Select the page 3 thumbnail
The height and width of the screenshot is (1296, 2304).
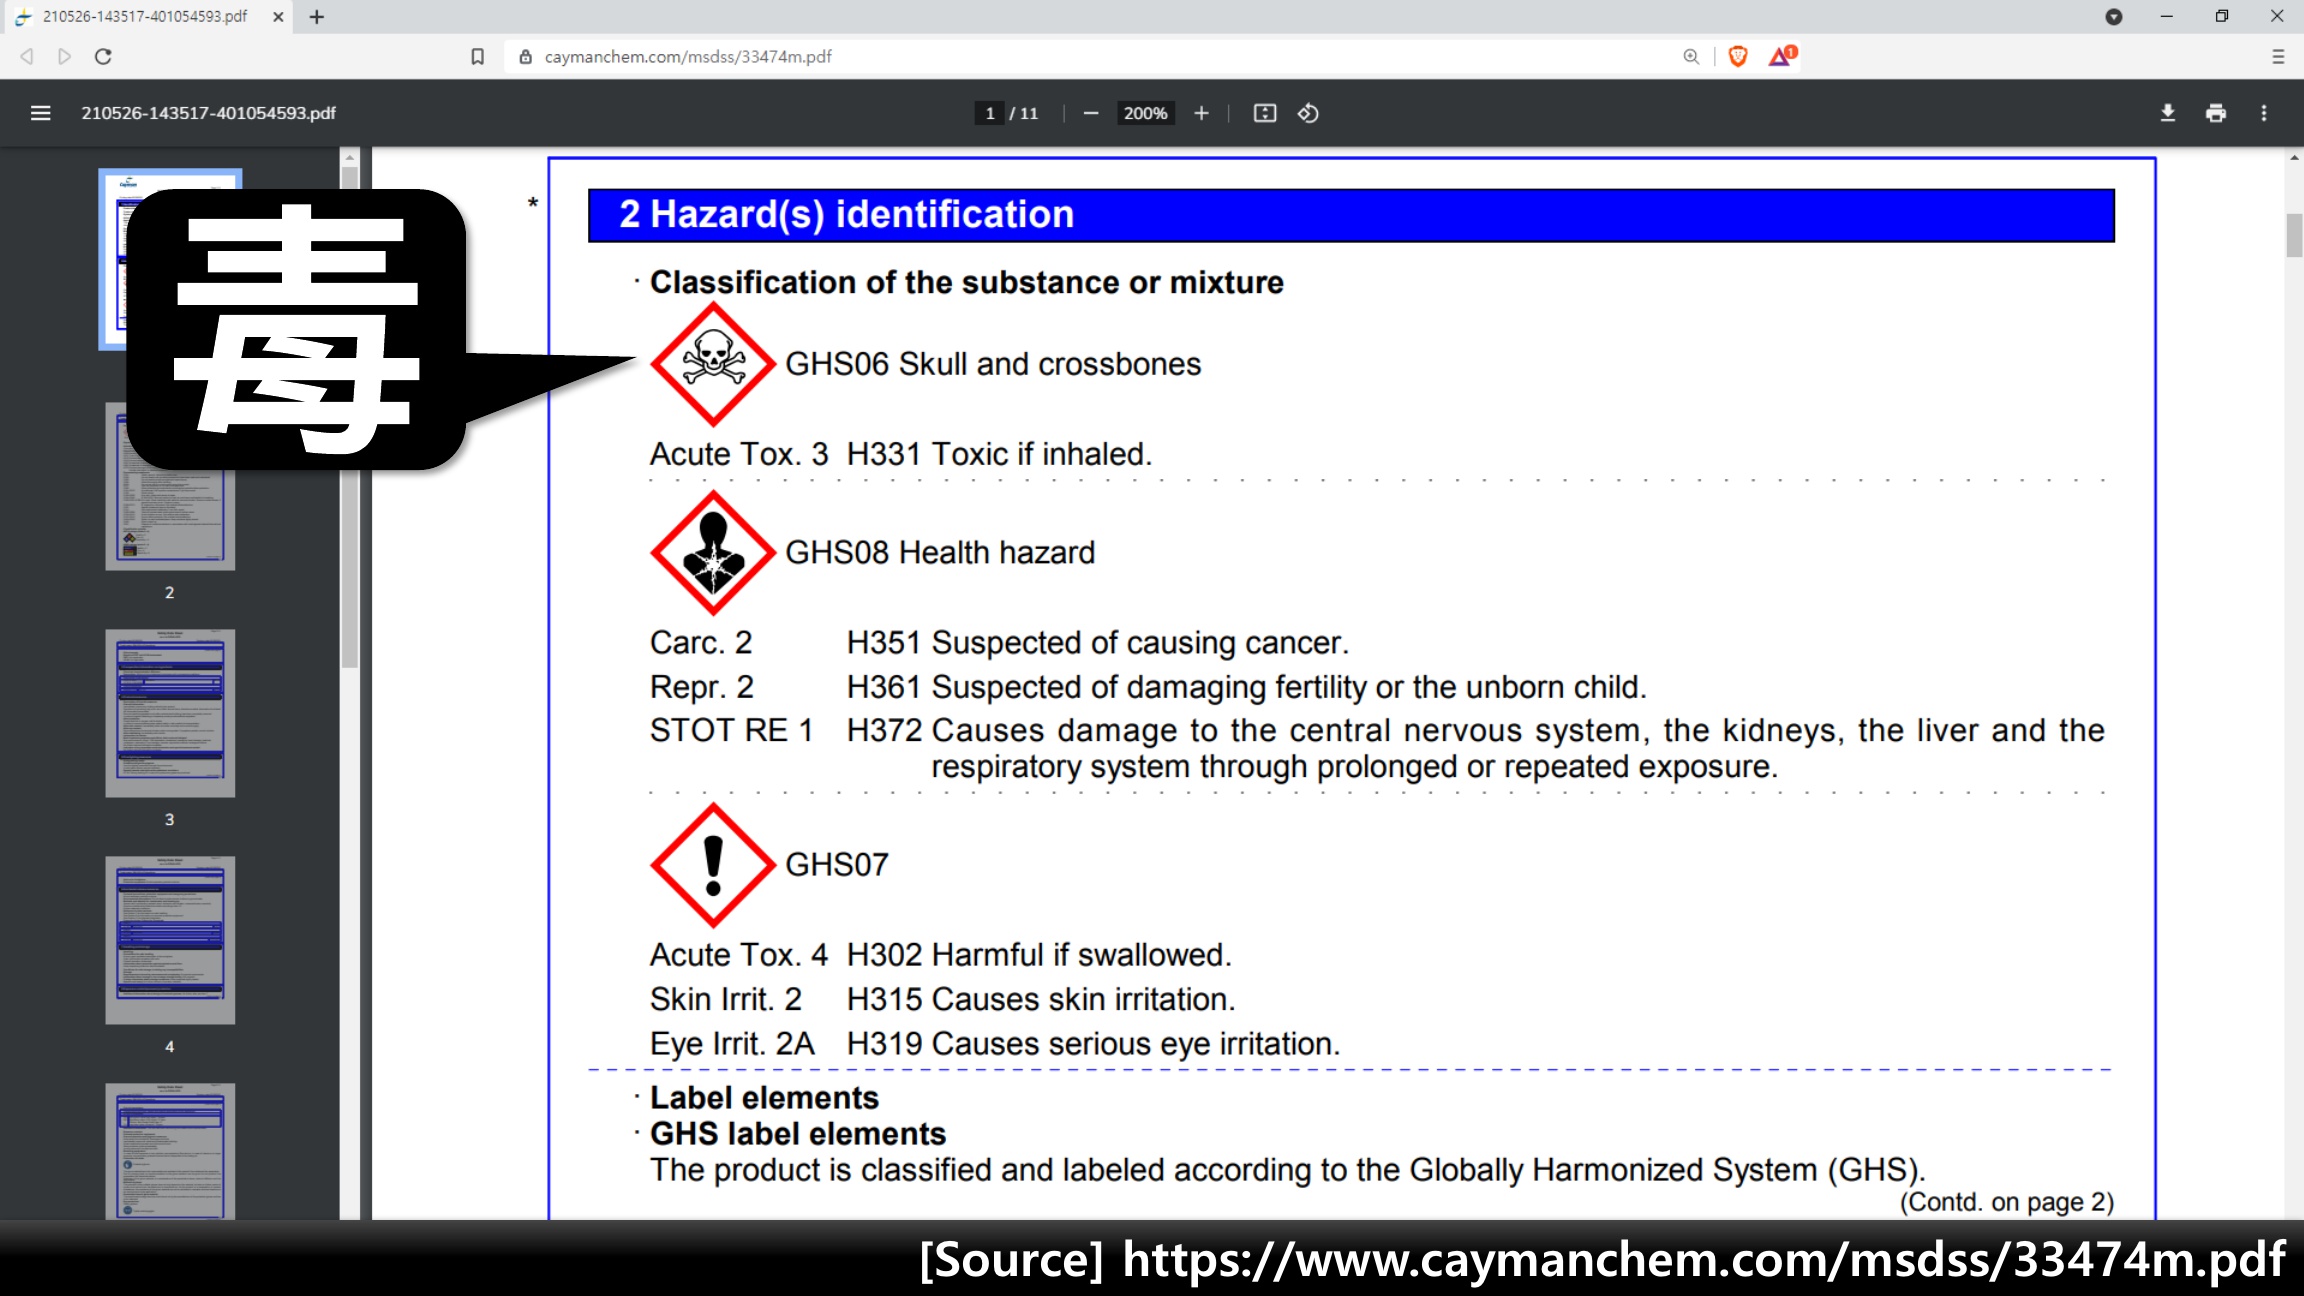pyautogui.click(x=170, y=712)
